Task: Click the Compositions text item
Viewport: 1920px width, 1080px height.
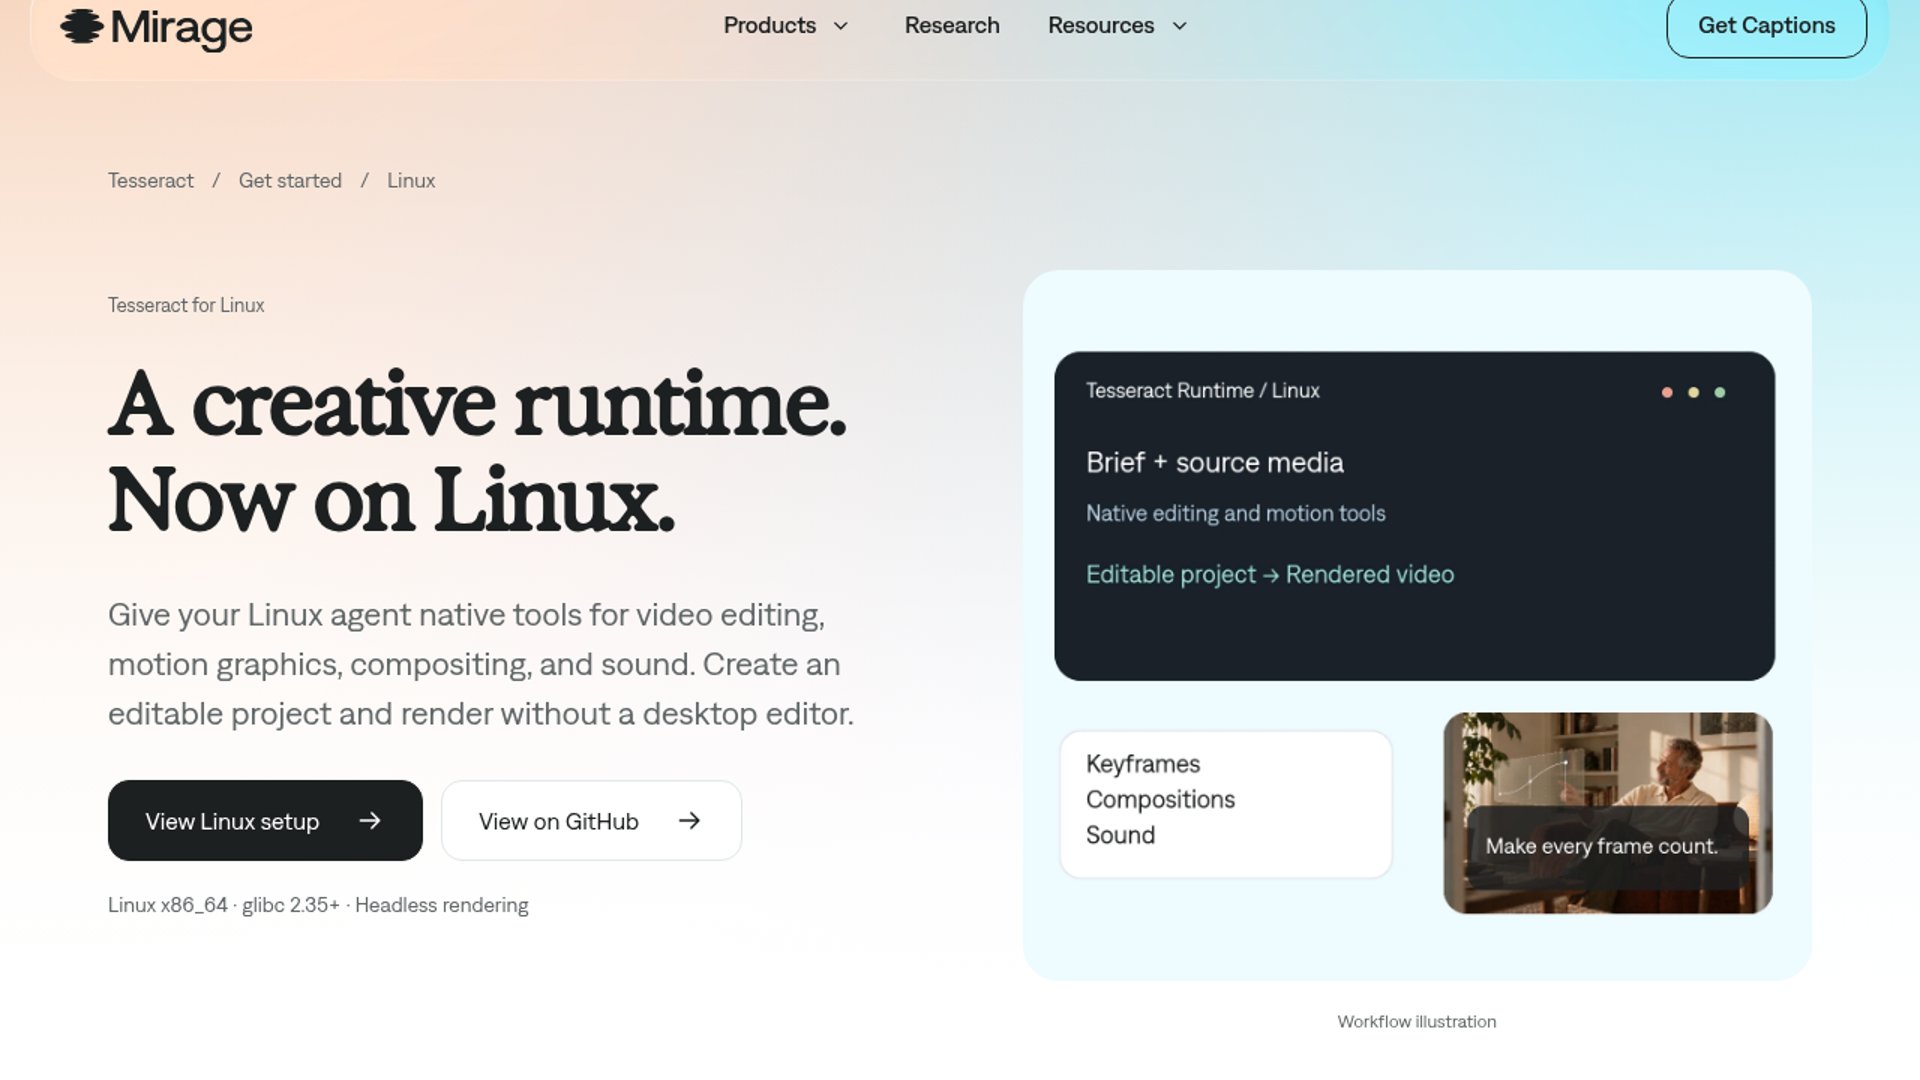Action: (1160, 800)
